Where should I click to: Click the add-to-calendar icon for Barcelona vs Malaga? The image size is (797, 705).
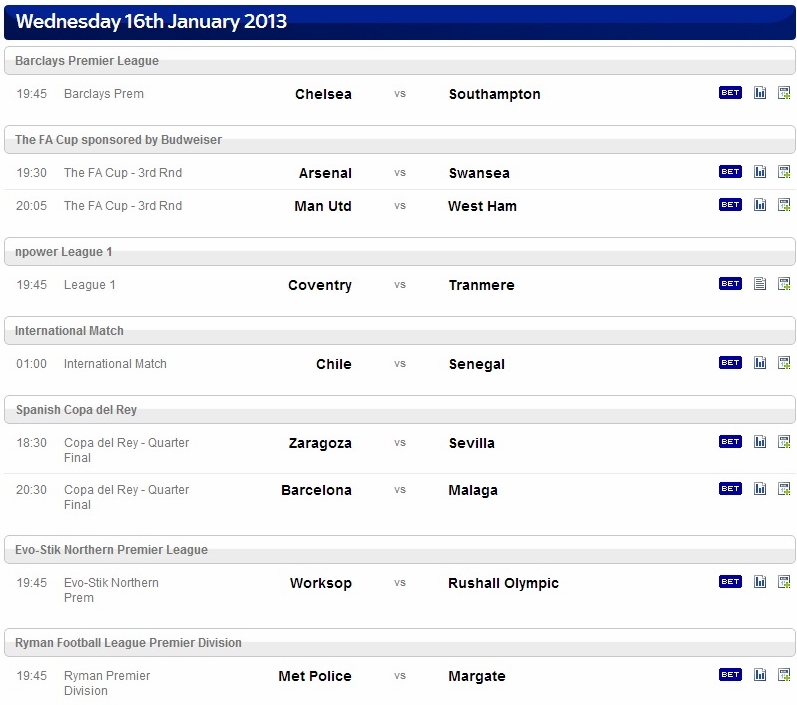(x=784, y=488)
